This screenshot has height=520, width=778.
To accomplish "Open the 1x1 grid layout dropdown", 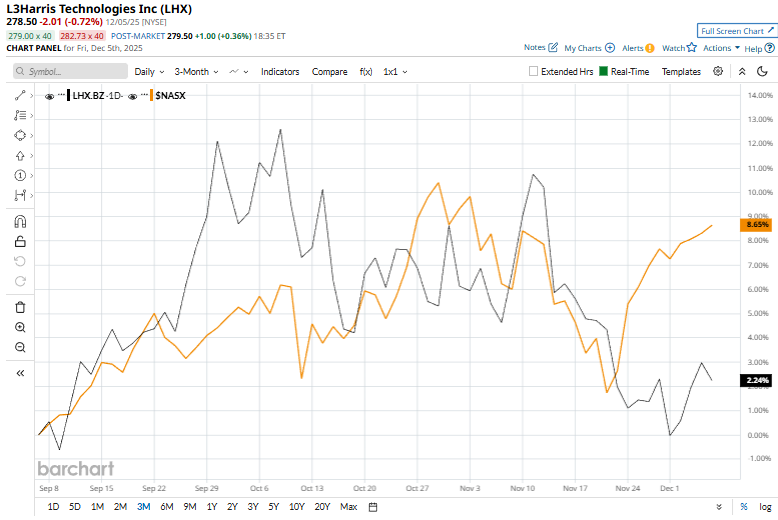I will (x=395, y=71).
